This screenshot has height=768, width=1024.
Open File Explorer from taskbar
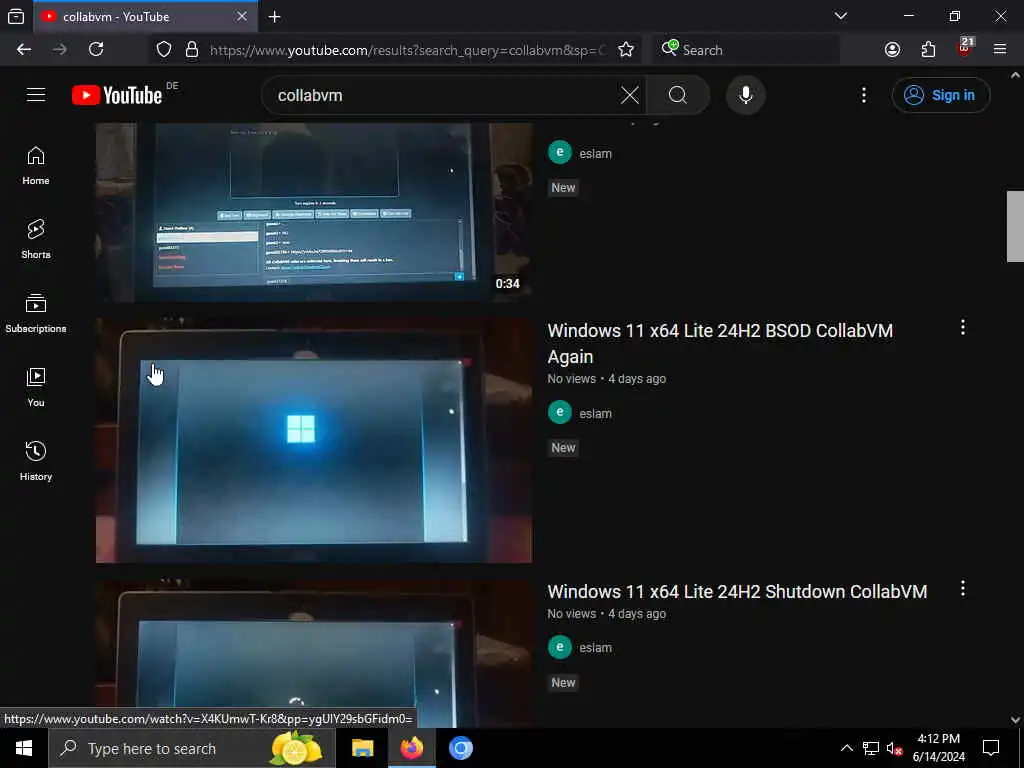coord(362,748)
